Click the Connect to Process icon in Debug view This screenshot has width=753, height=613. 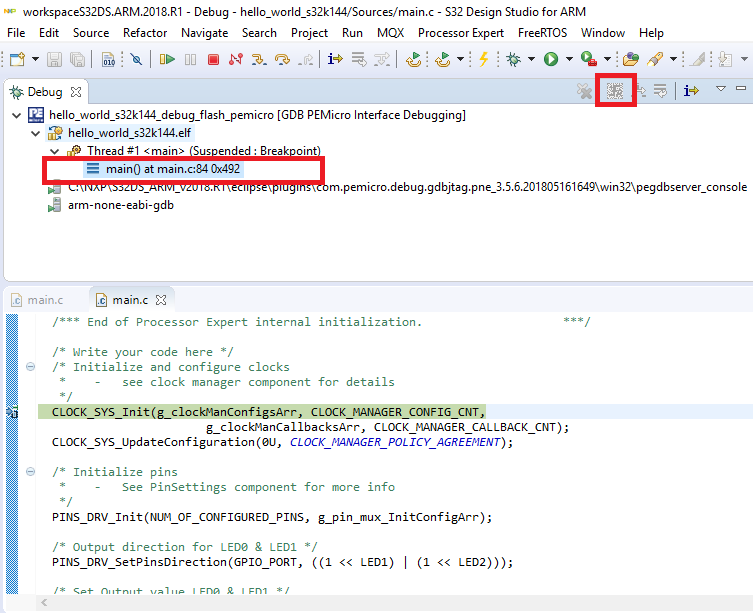click(615, 90)
